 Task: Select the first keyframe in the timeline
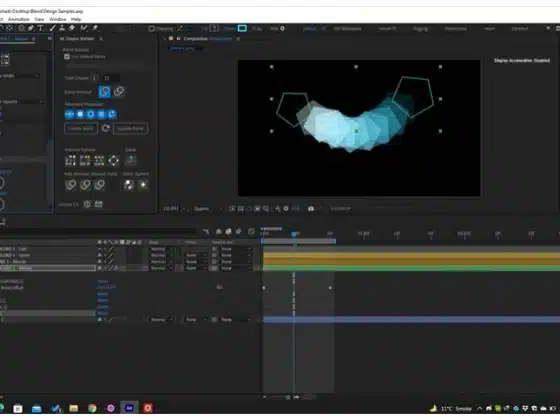(x=264, y=288)
